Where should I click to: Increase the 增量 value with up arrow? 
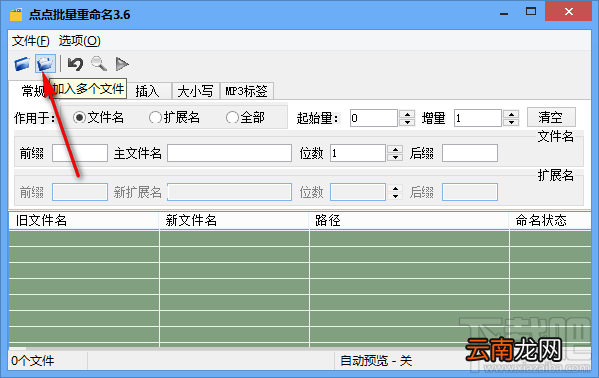(511, 114)
